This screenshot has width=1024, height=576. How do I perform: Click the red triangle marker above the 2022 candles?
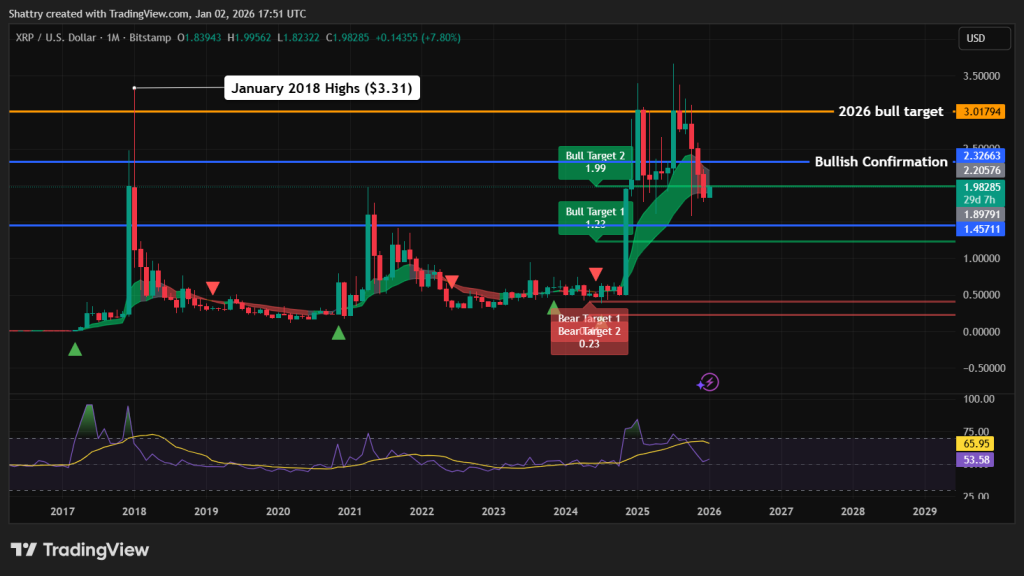[x=452, y=278]
